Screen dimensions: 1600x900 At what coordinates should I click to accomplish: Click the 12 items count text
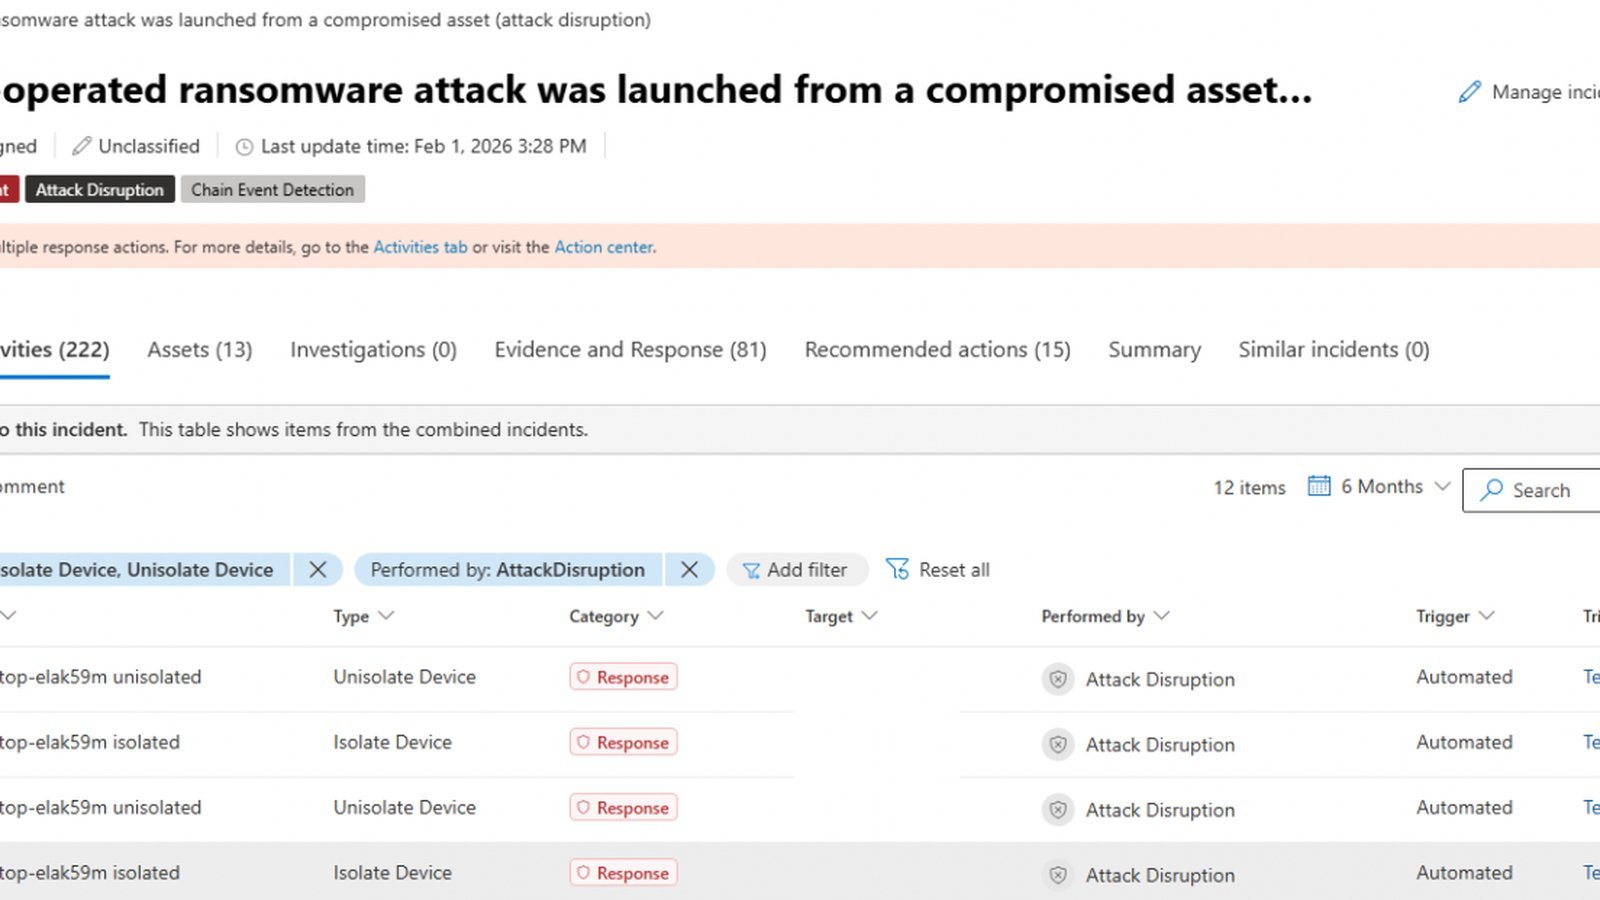[1250, 487]
